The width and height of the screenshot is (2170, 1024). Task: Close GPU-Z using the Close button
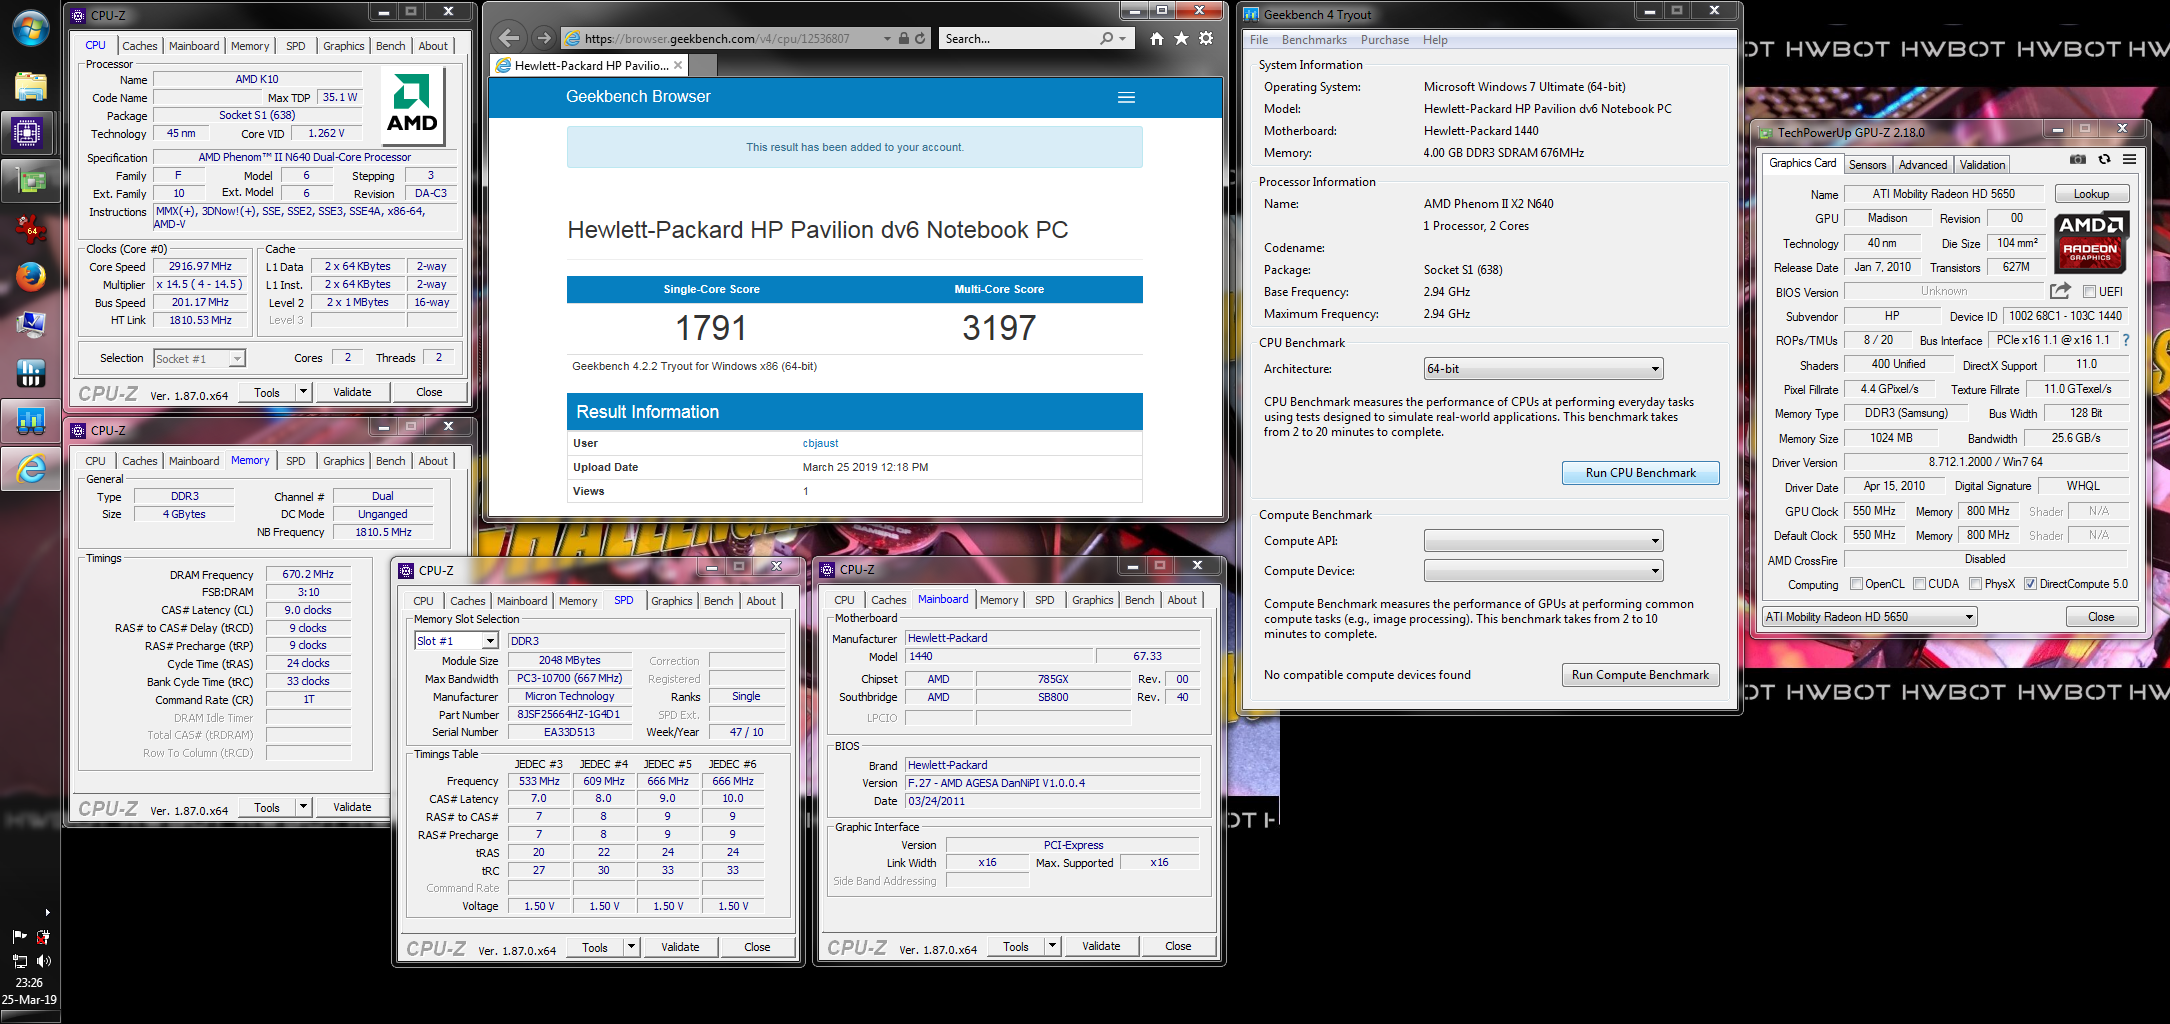[2101, 617]
